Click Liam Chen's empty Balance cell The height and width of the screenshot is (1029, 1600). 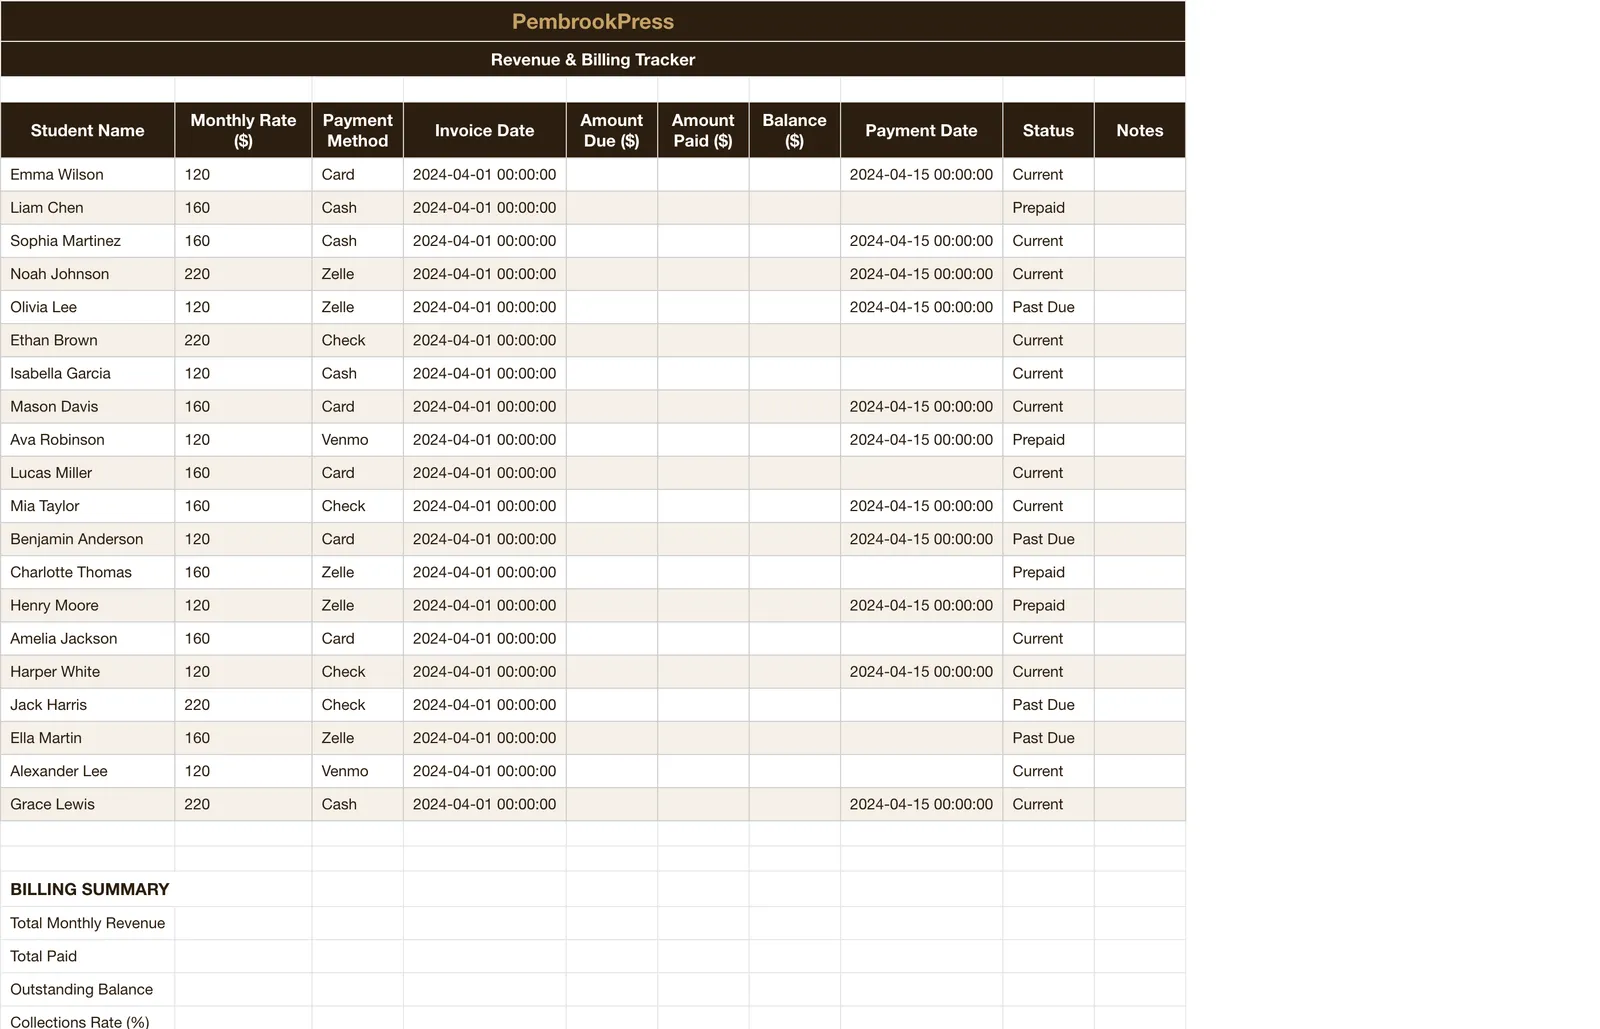[794, 207]
